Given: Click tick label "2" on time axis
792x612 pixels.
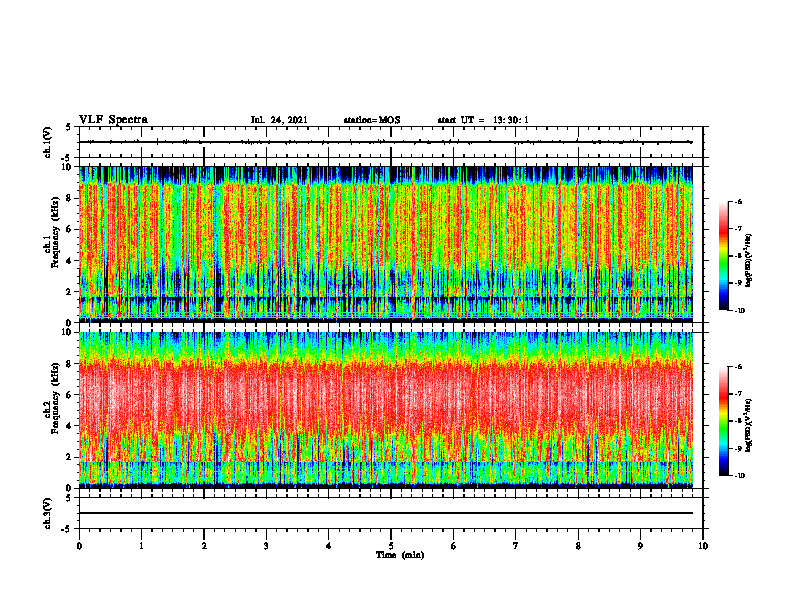Looking at the screenshot, I should 204,546.
